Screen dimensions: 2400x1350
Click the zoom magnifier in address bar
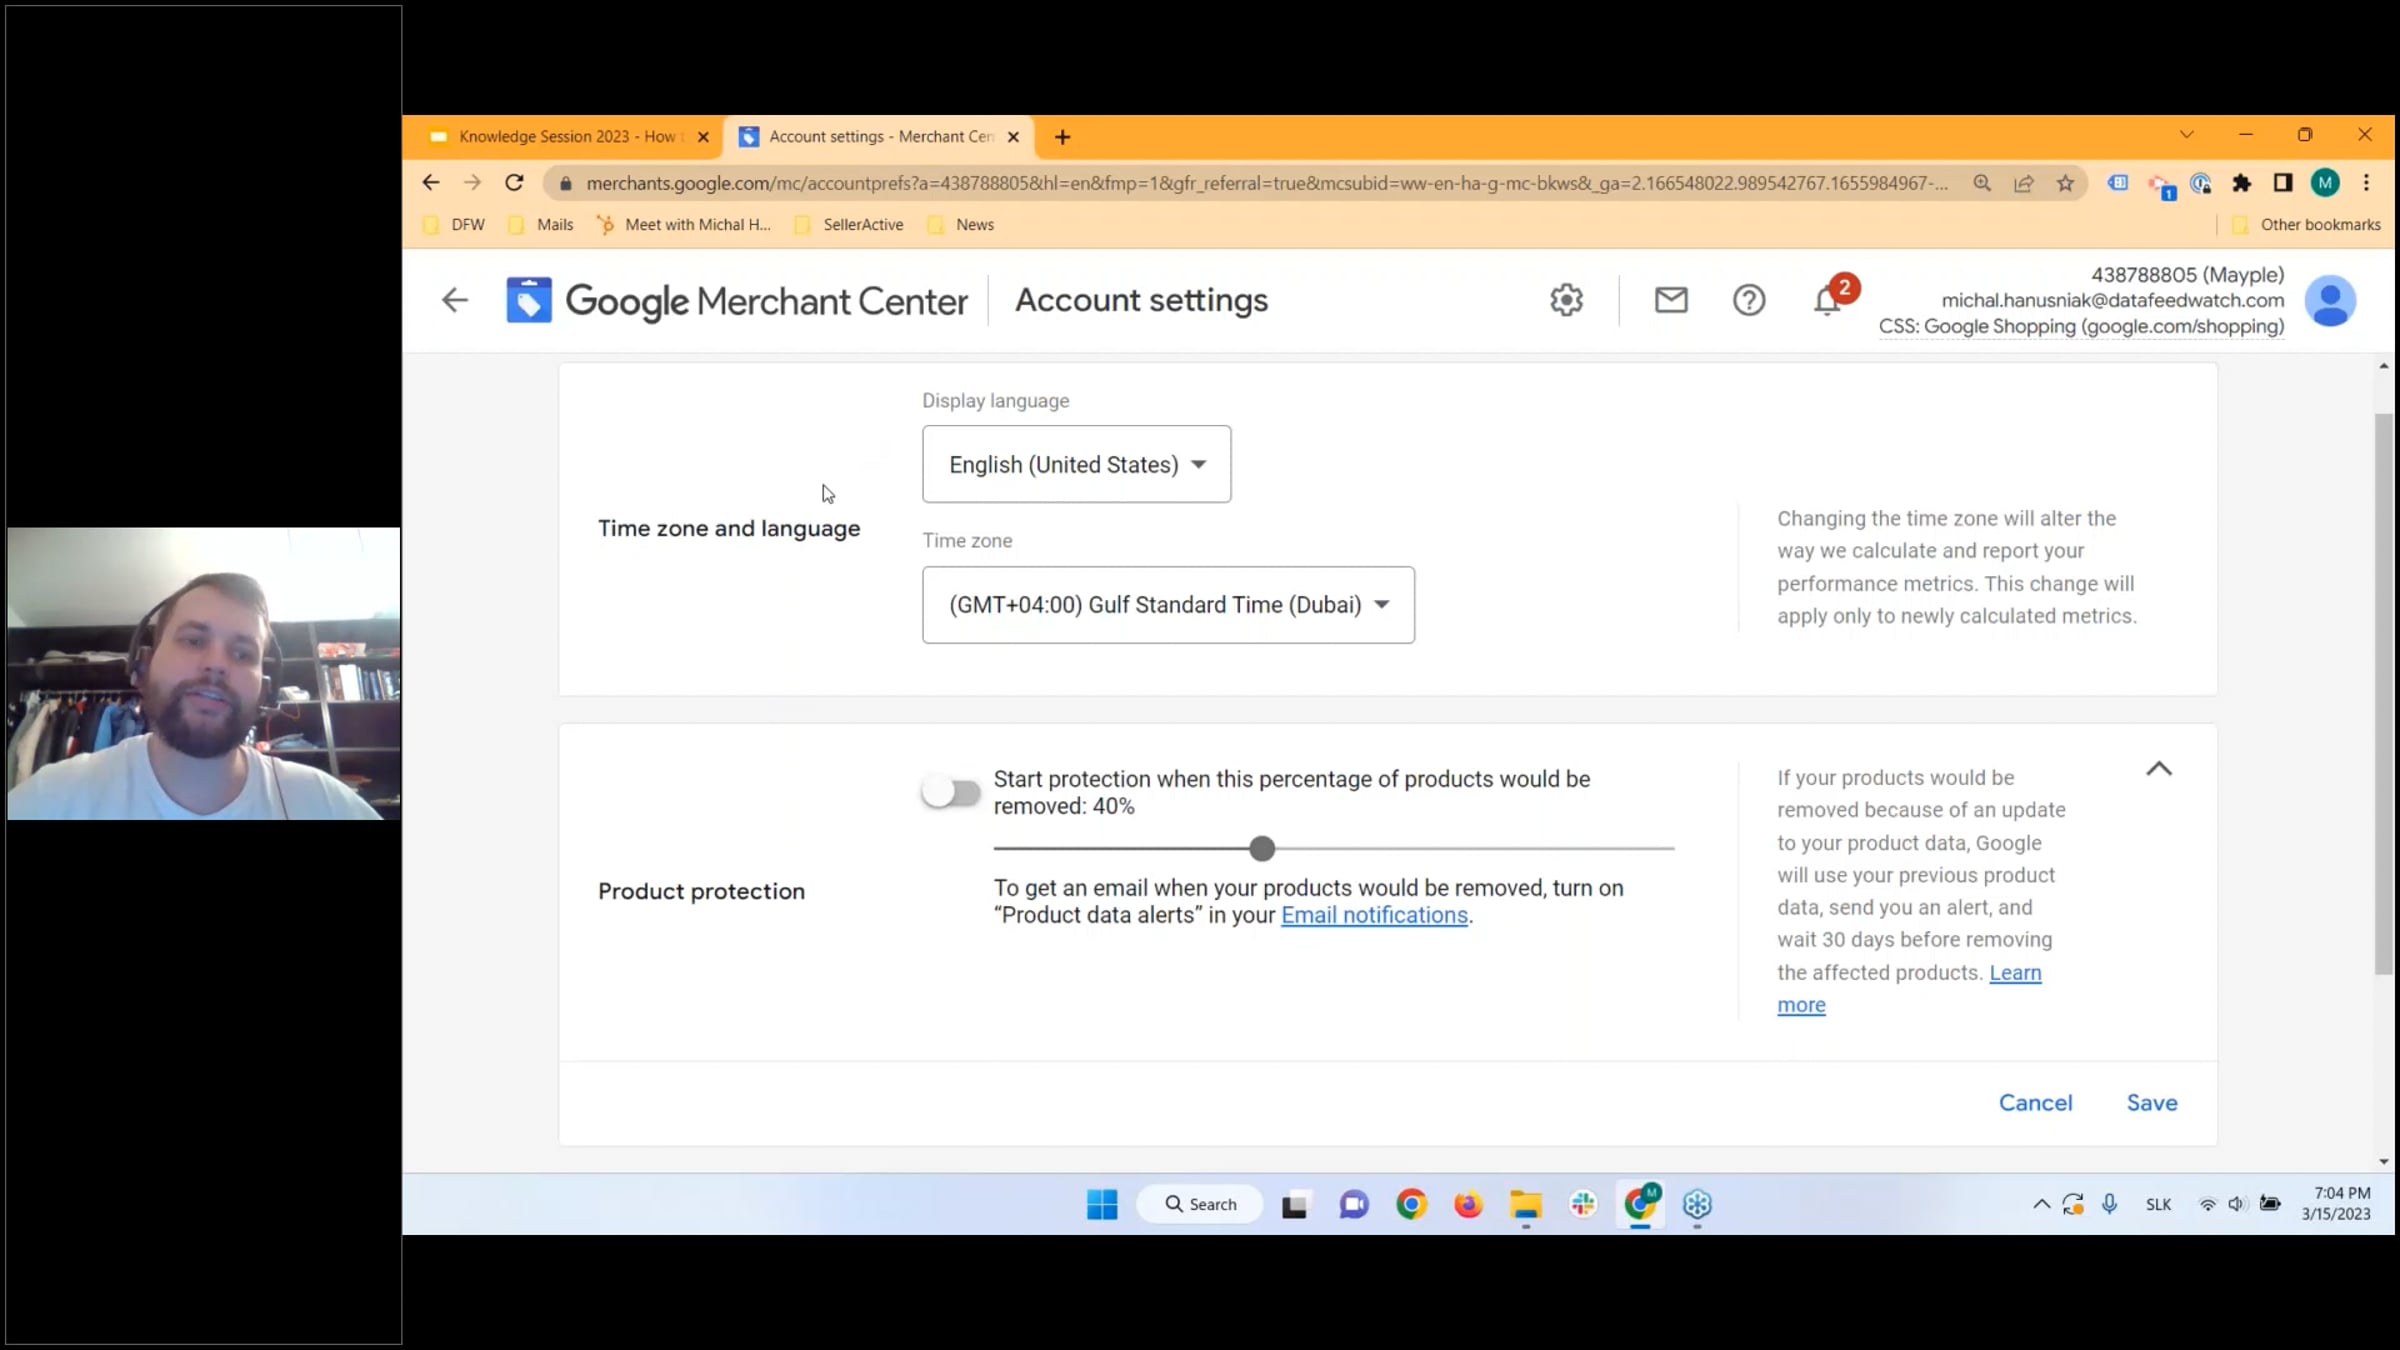click(1982, 183)
